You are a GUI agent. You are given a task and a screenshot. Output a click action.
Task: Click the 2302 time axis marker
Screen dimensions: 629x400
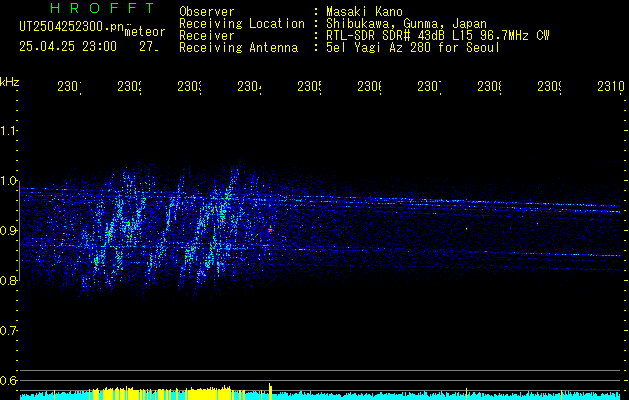click(129, 87)
